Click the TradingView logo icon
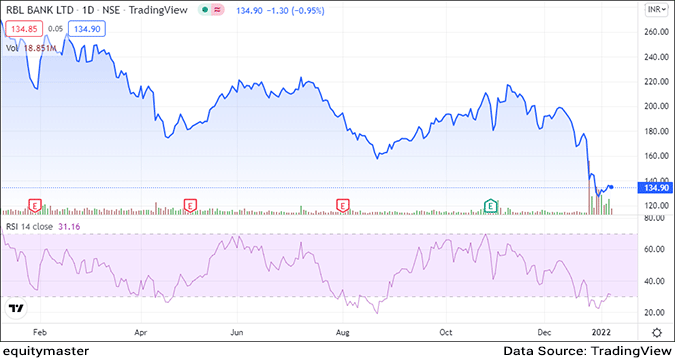 (x=16, y=308)
